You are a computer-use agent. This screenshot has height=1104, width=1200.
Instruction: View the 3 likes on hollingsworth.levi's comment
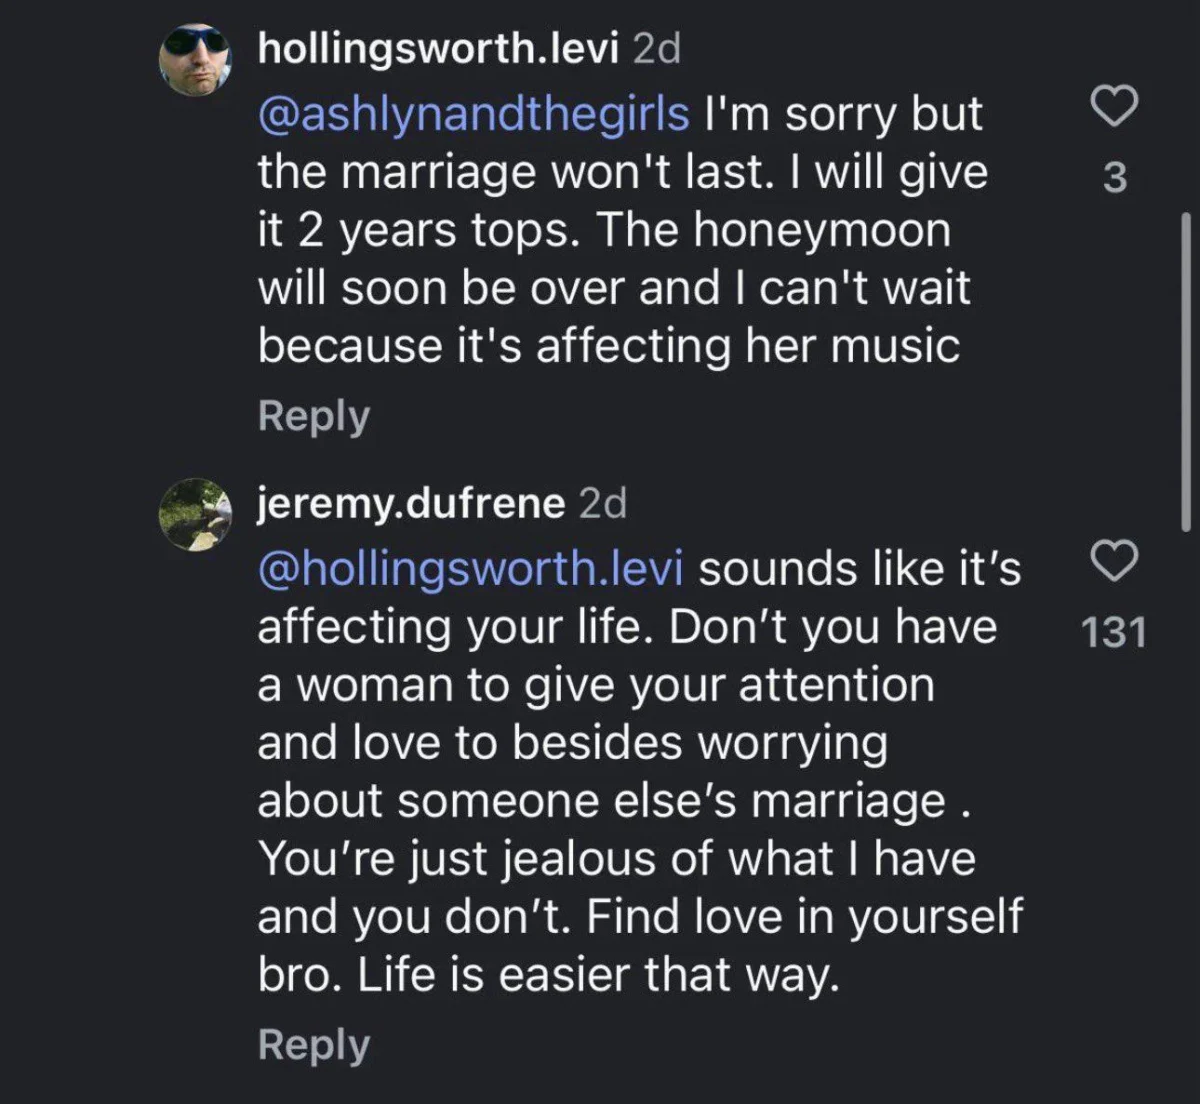click(1113, 178)
